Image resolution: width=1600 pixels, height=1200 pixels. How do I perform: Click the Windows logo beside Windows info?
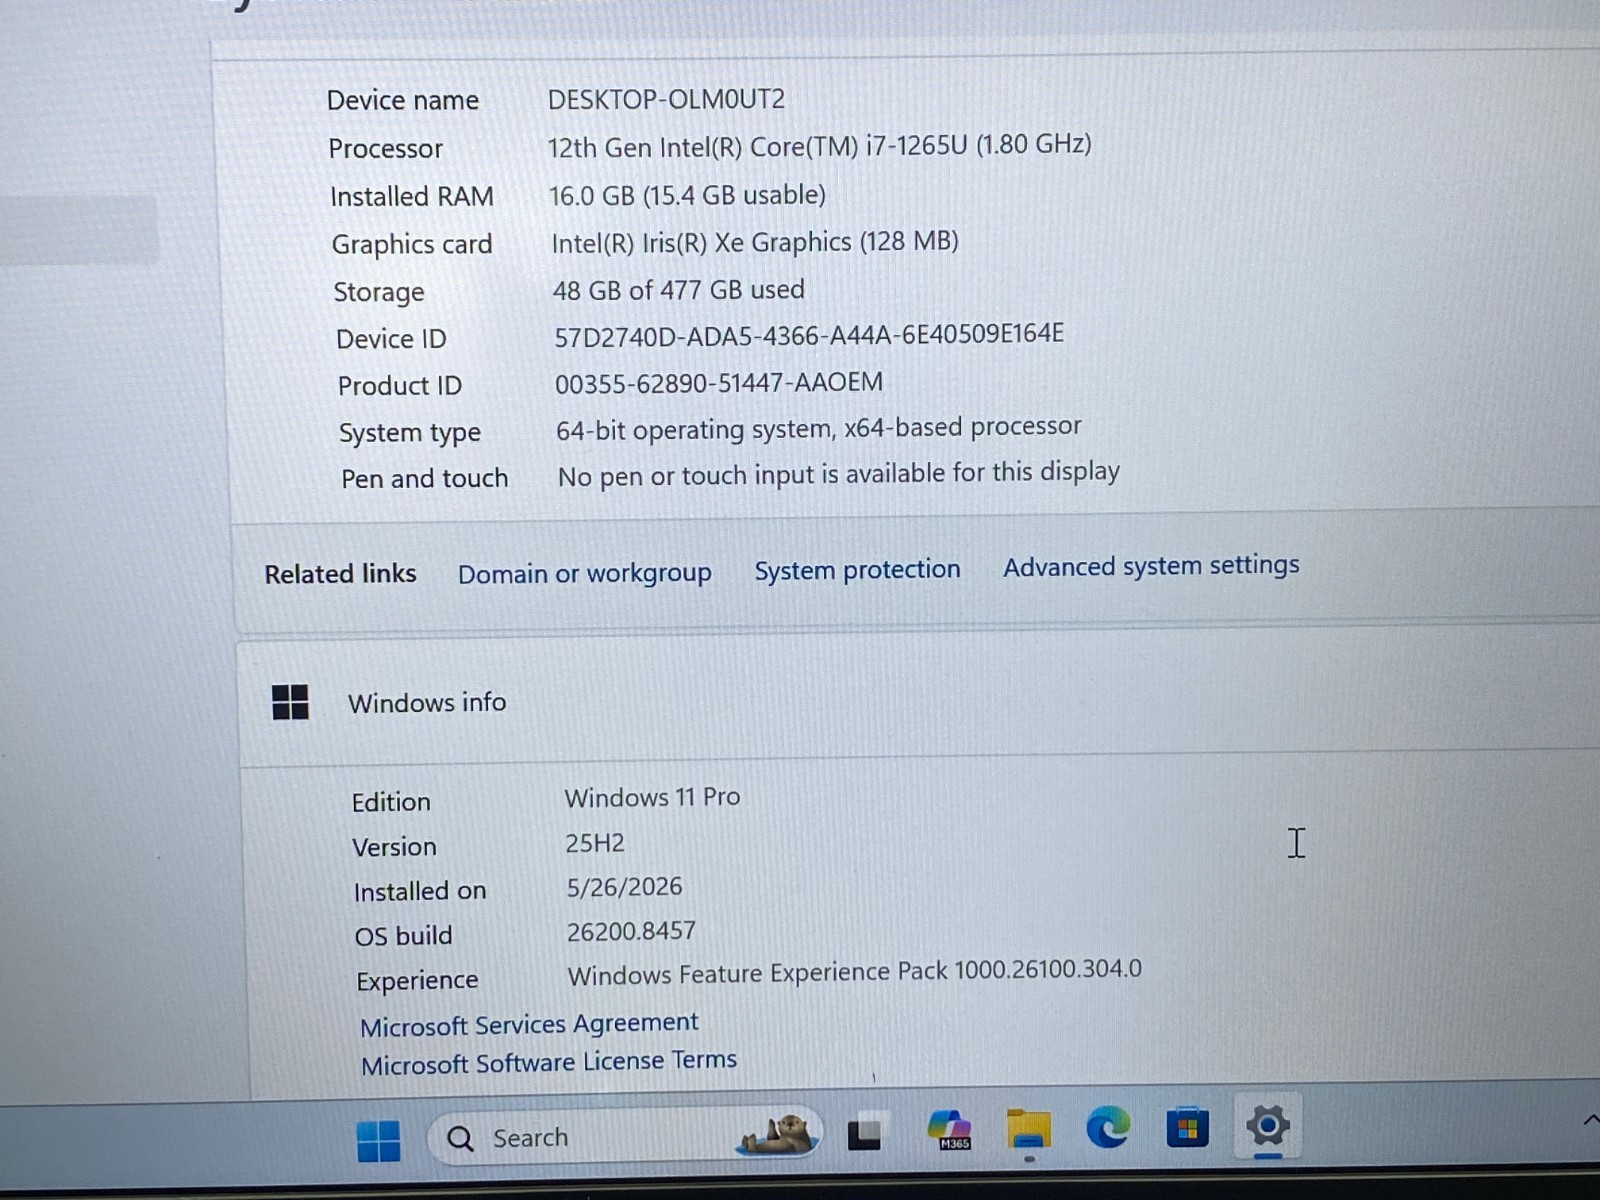pyautogui.click(x=290, y=702)
